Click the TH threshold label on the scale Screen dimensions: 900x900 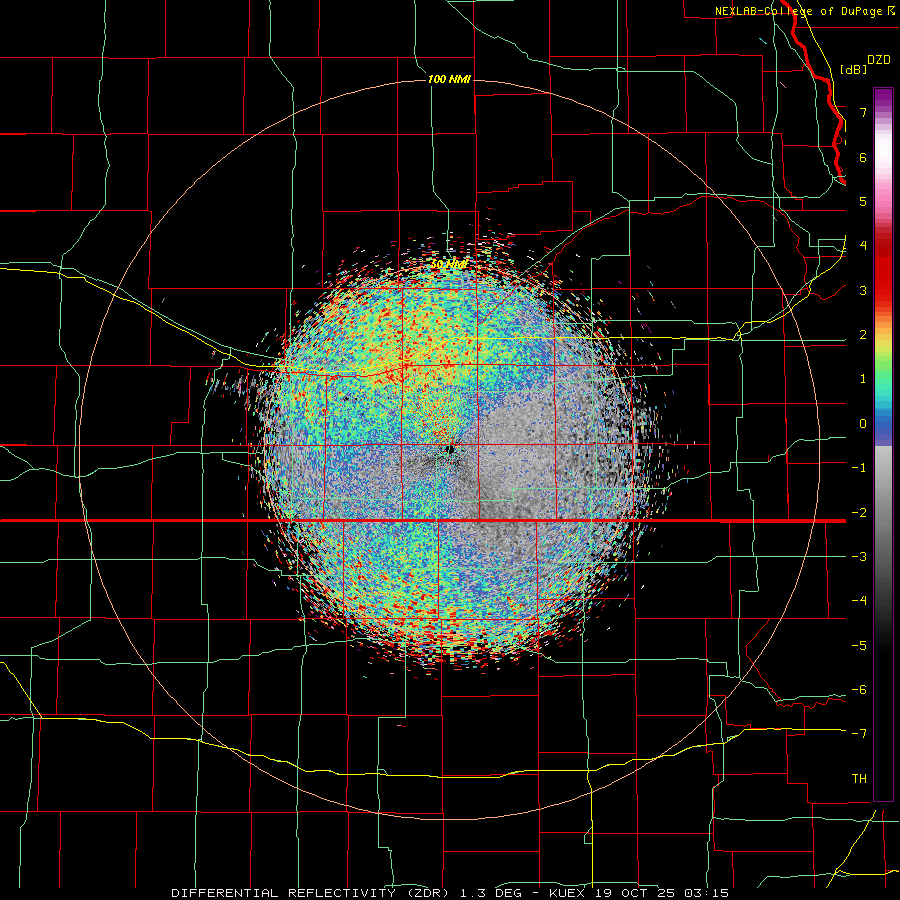click(x=859, y=779)
